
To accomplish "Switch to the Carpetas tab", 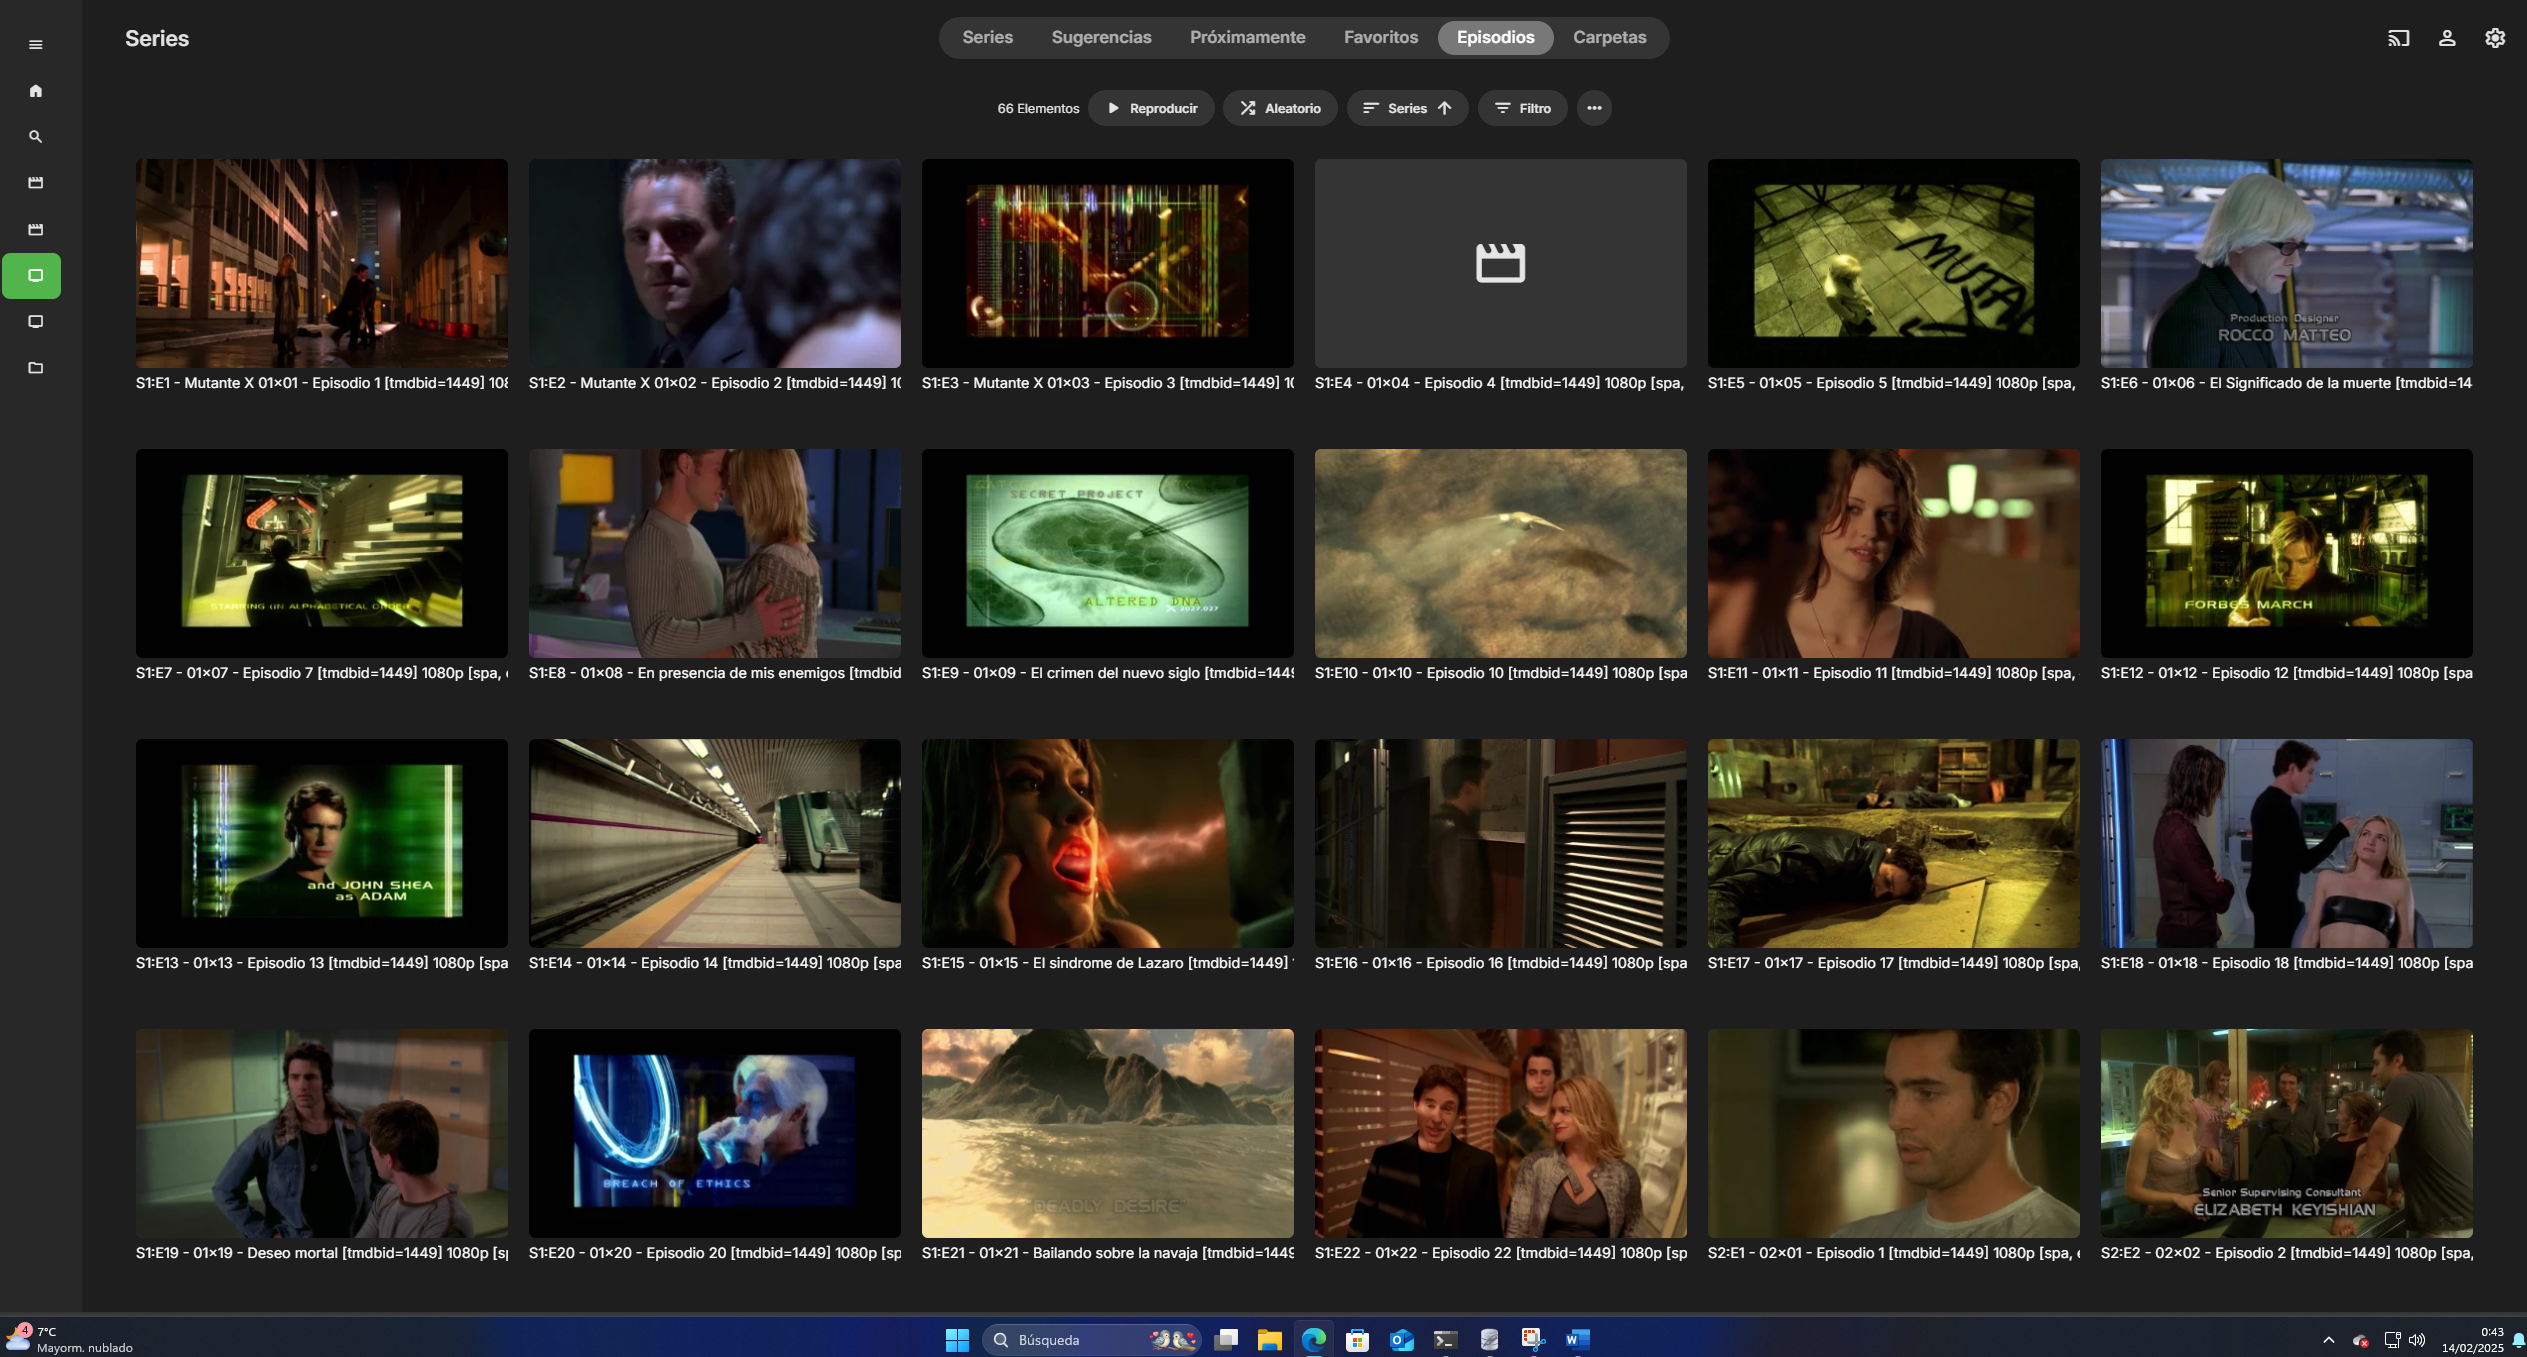I will pyautogui.click(x=1609, y=38).
